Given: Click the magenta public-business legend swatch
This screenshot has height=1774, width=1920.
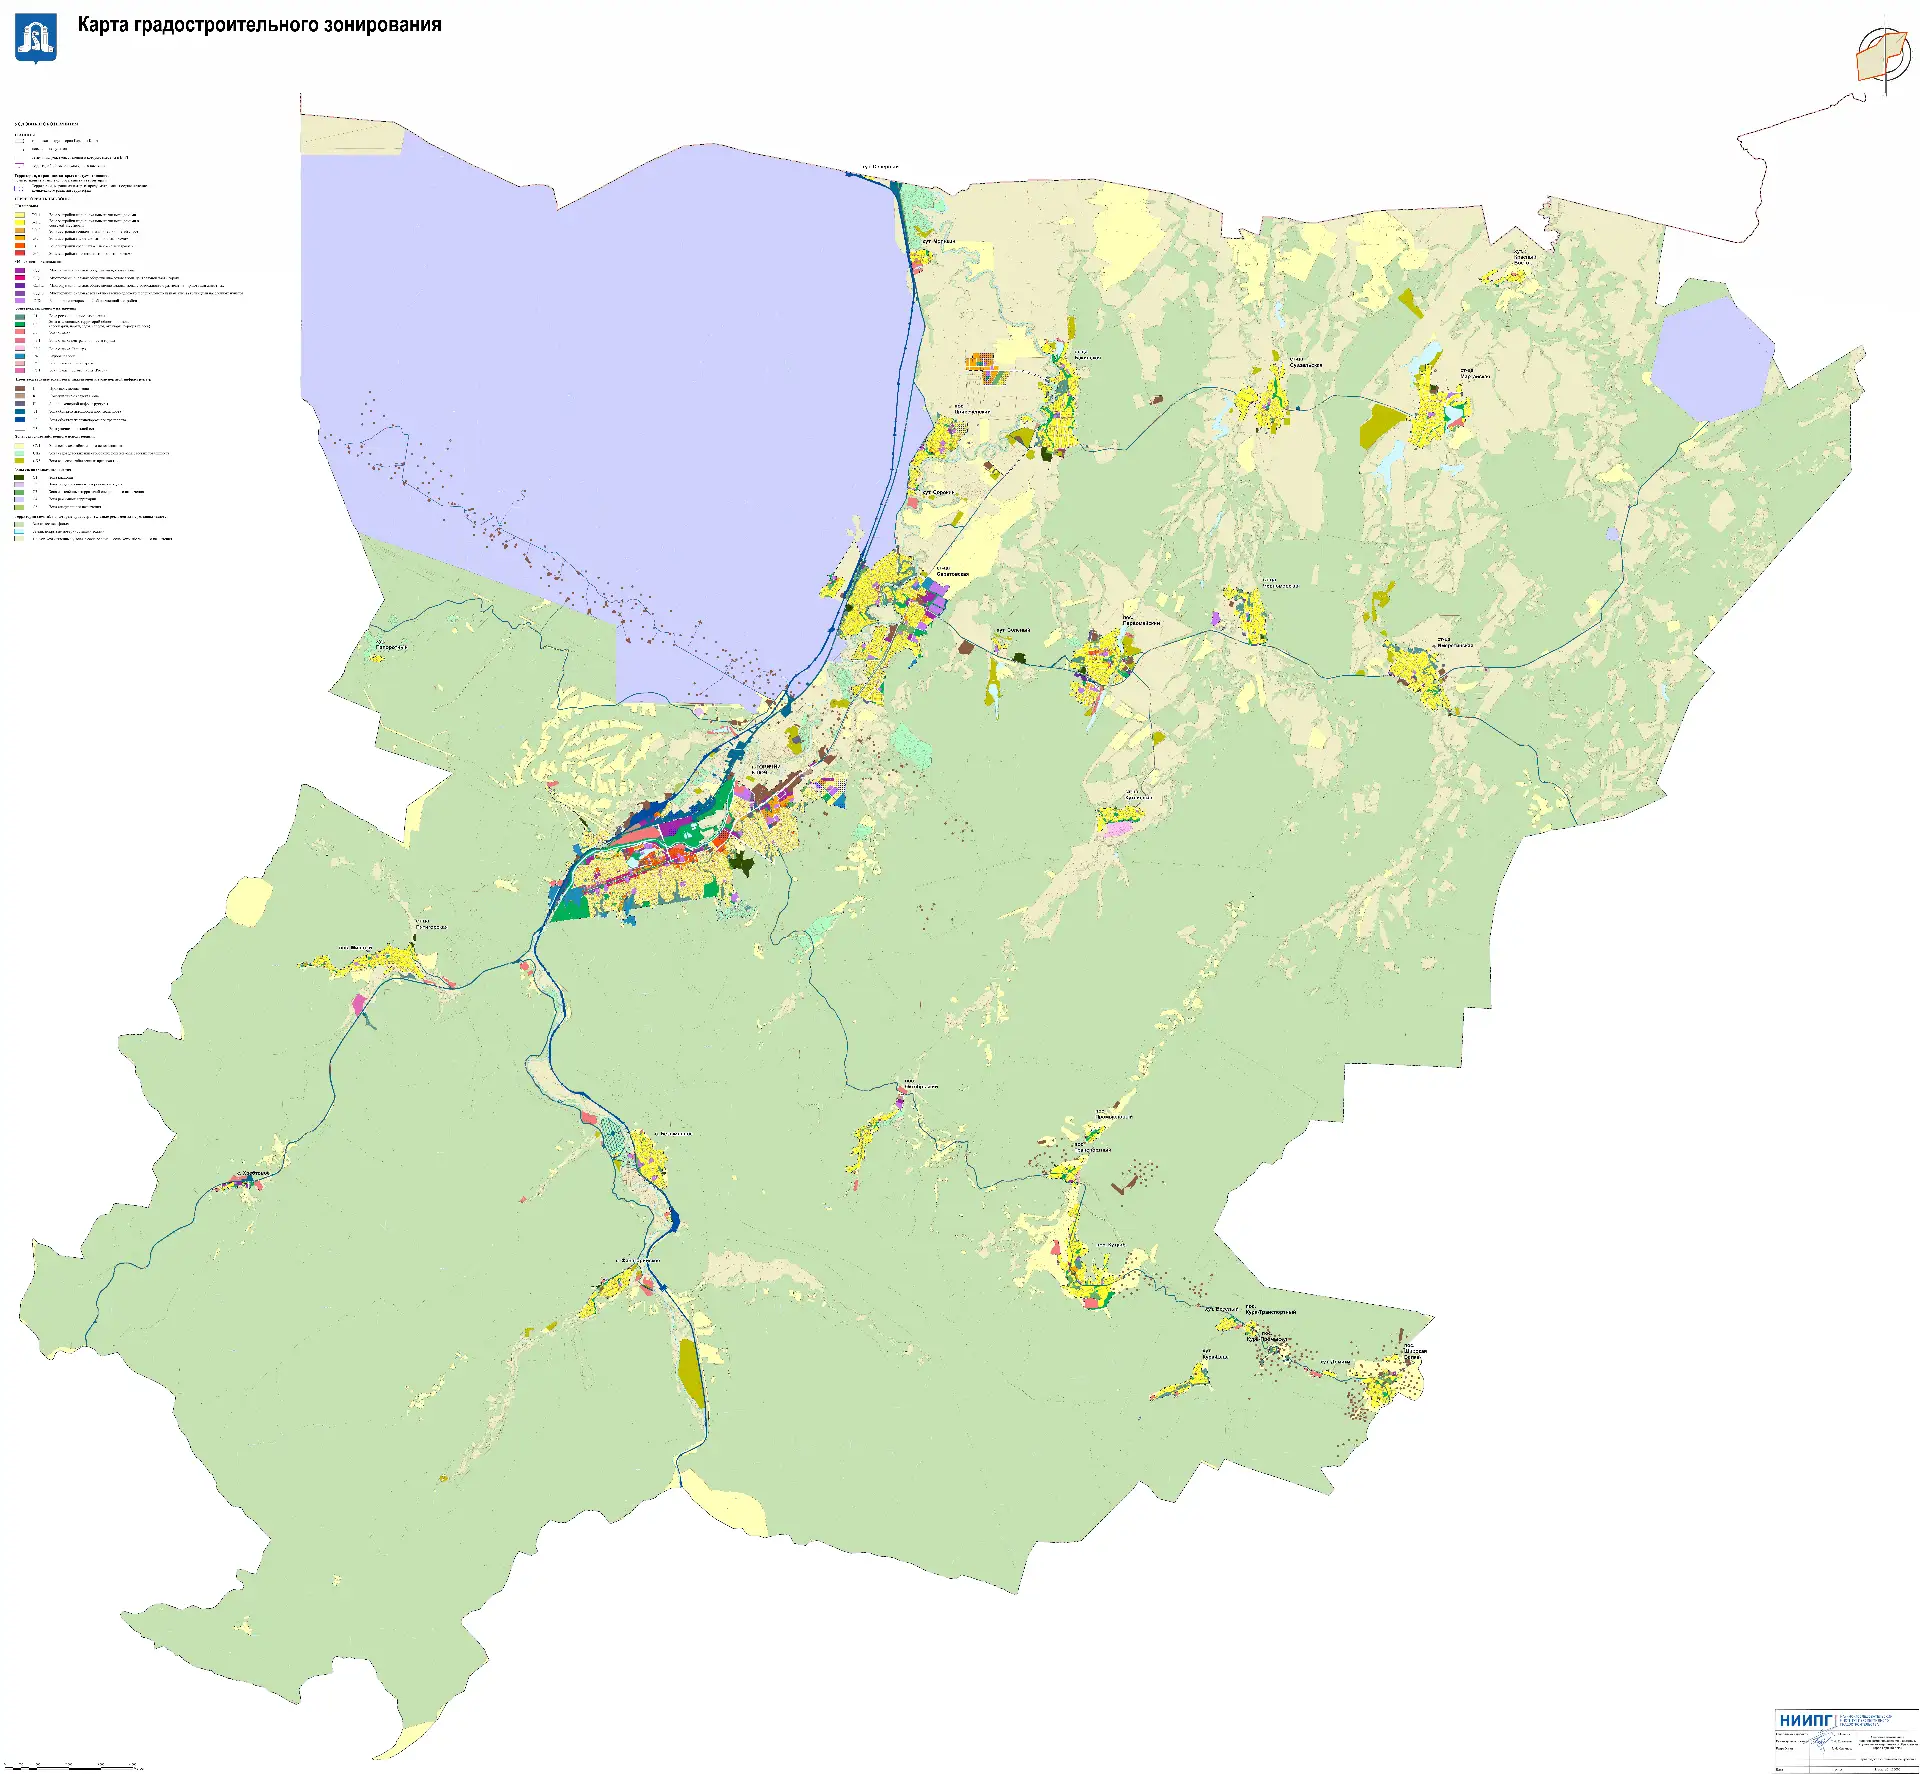Looking at the screenshot, I should click(20, 277).
